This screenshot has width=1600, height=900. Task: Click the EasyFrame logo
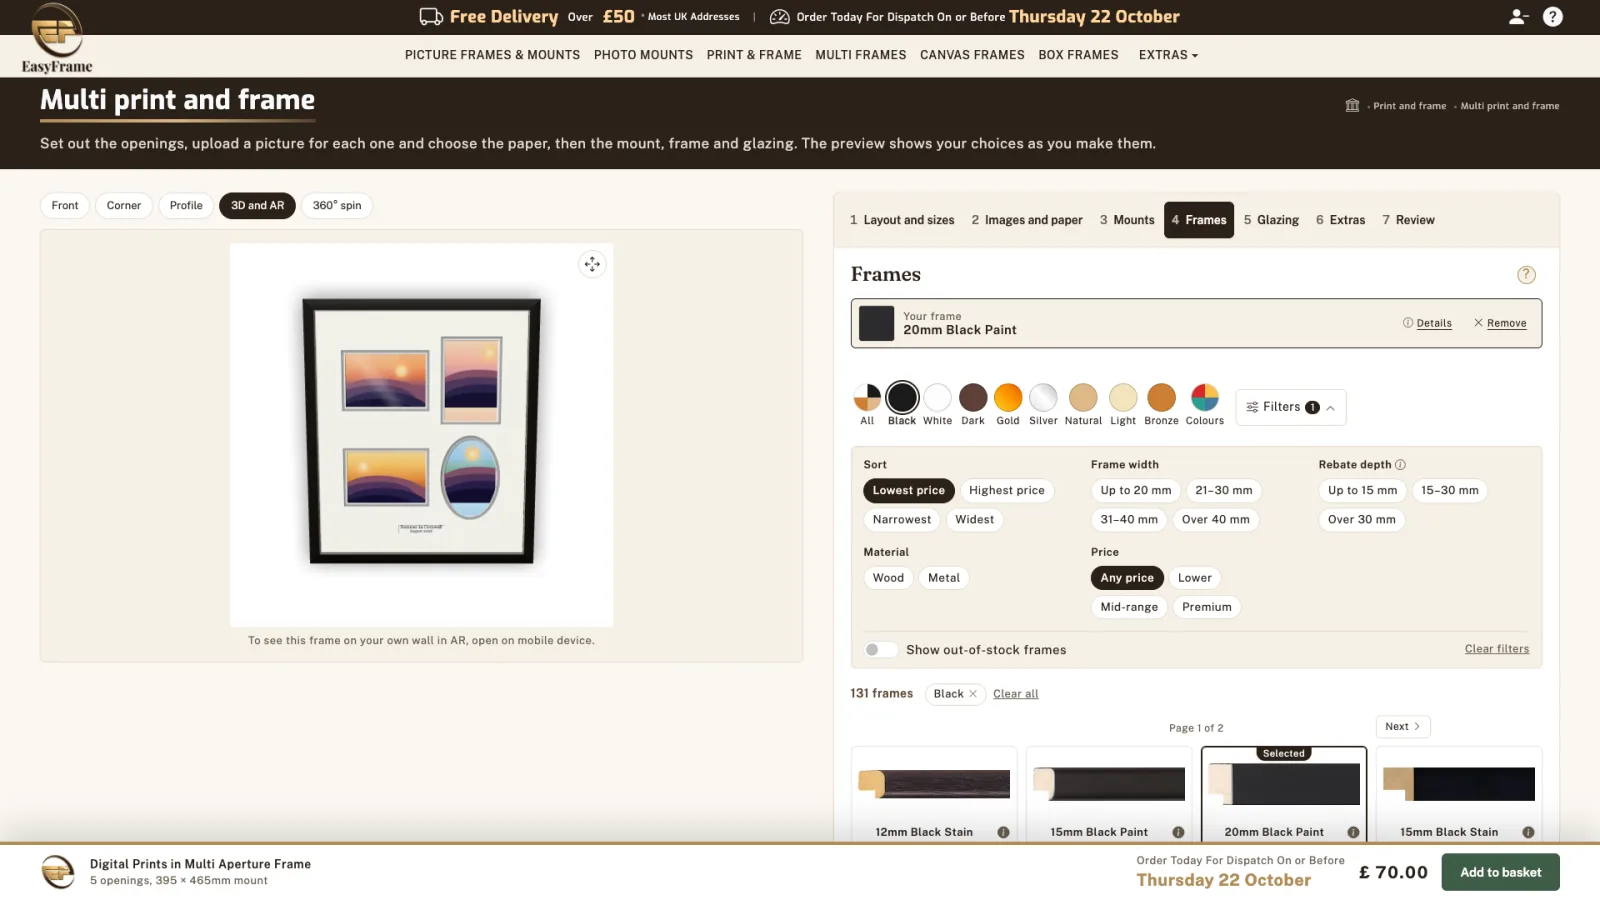[x=57, y=39]
